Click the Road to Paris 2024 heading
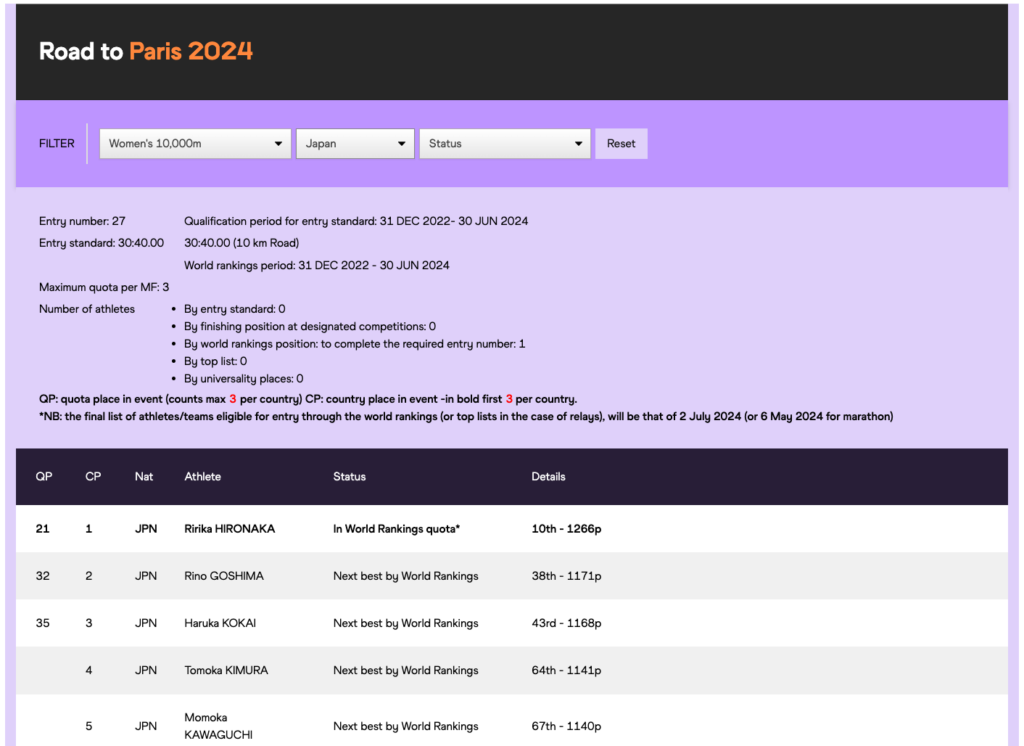The image size is (1024, 746). [146, 51]
